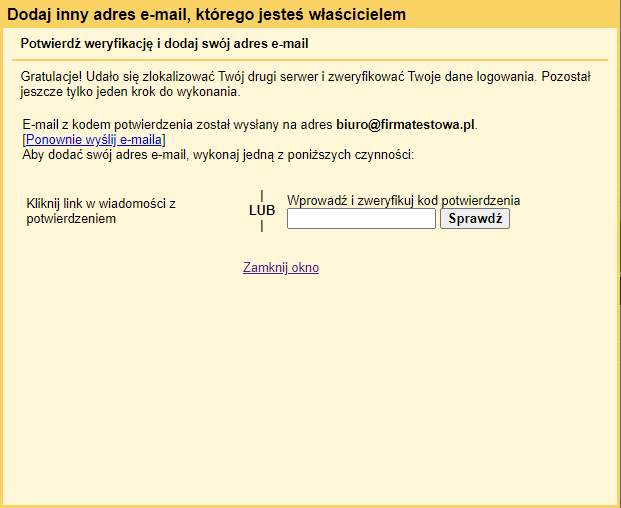Focus the confirmation code input field
This screenshot has width=621, height=508.
[361, 219]
